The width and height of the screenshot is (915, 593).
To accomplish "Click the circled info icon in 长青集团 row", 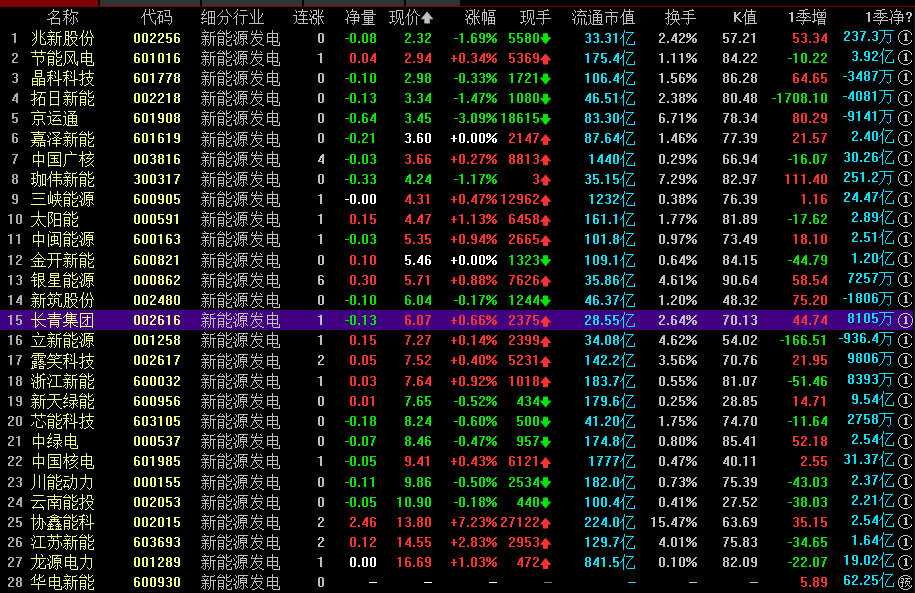I will click(905, 320).
